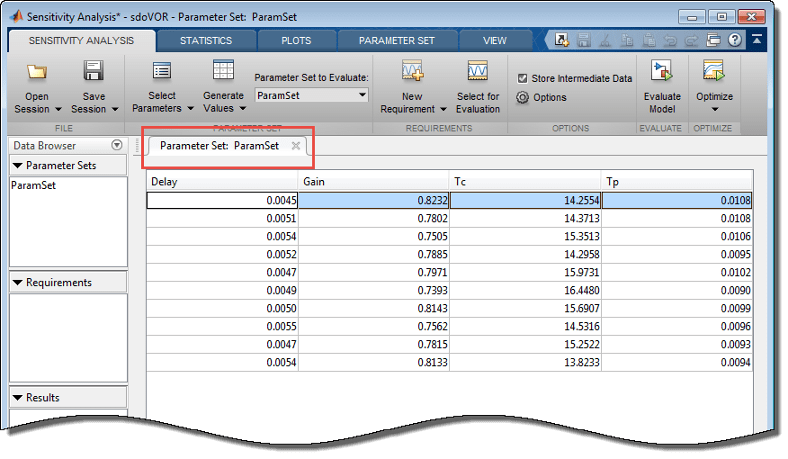Select the Gain cell 0.8232
The image size is (788, 459).
[373, 201]
